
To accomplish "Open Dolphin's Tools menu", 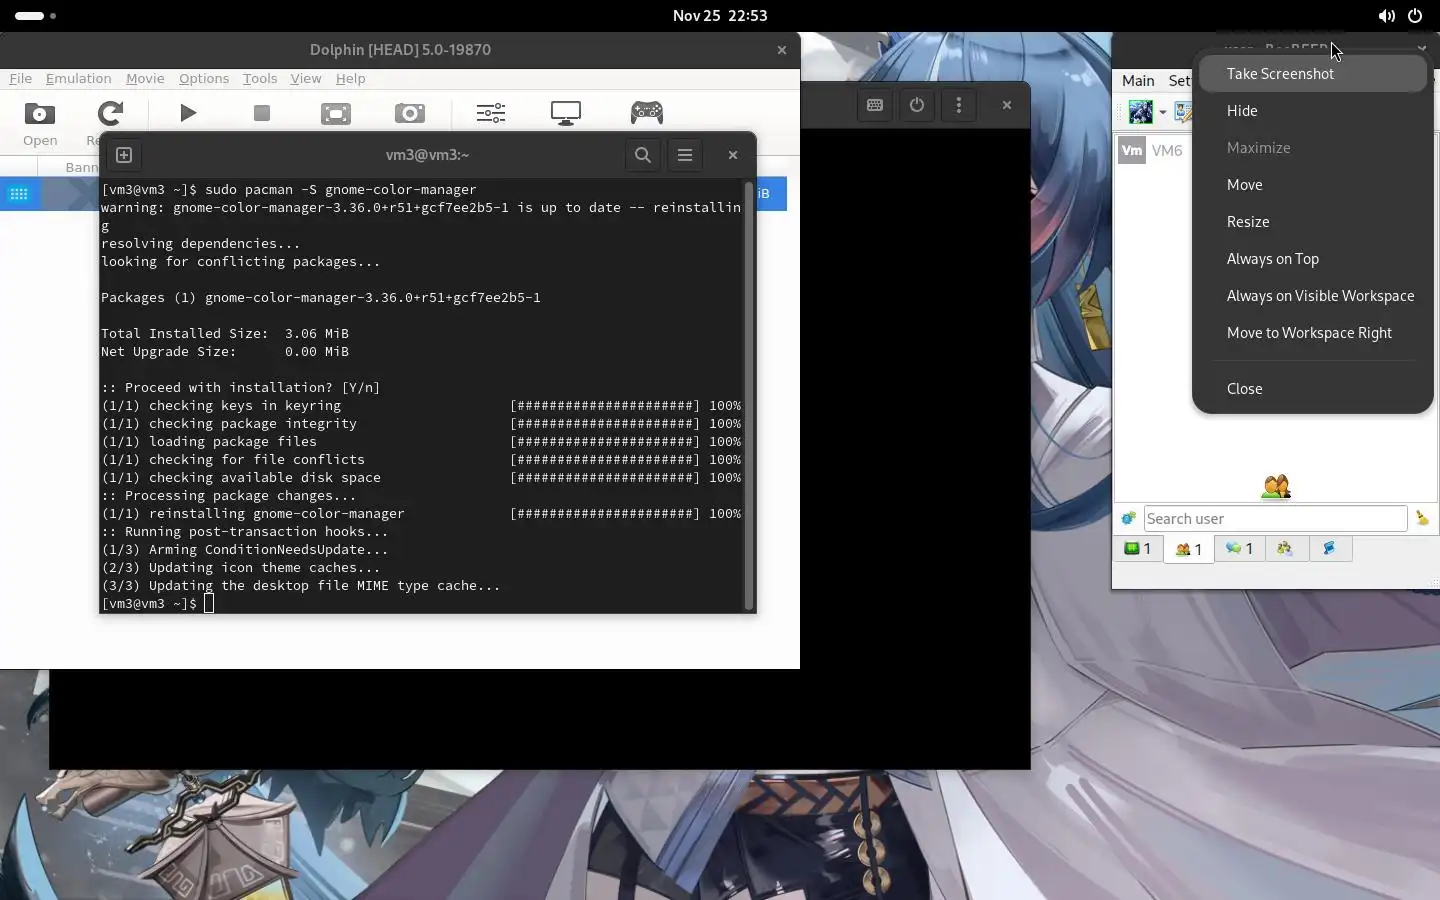I will pyautogui.click(x=260, y=78).
